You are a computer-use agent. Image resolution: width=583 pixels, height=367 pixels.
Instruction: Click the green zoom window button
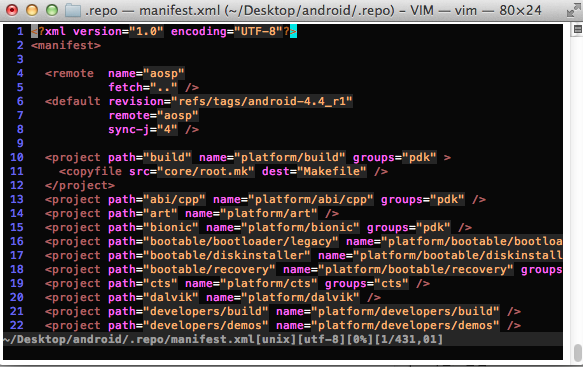tap(52, 10)
